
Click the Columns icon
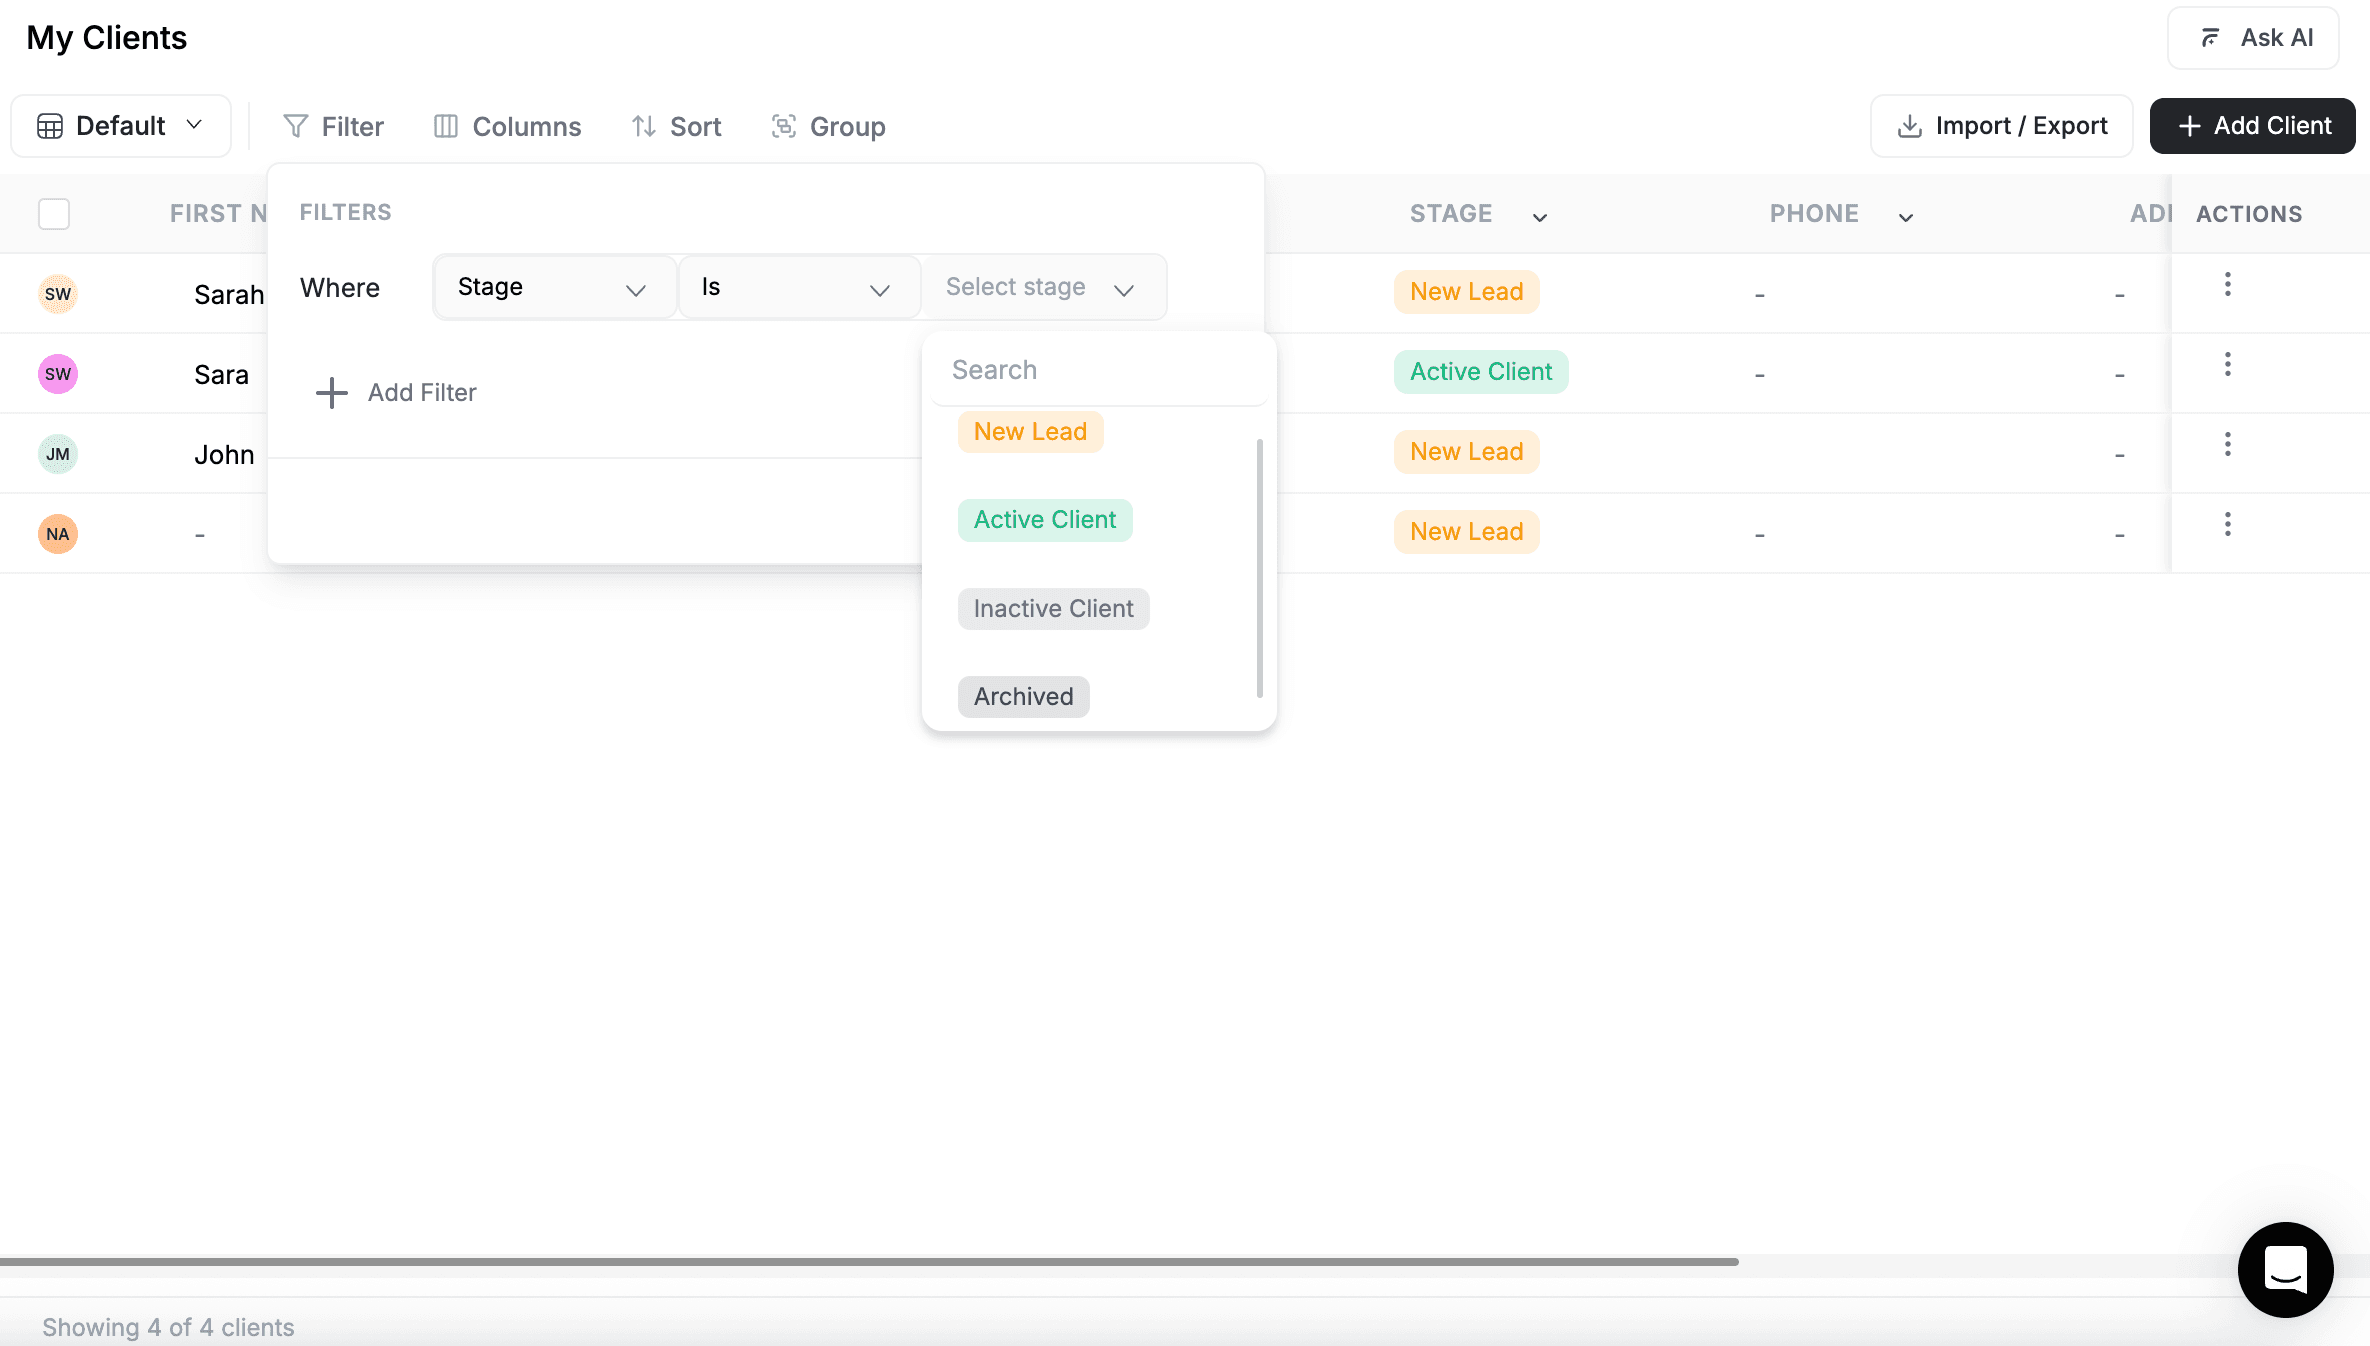tap(447, 126)
